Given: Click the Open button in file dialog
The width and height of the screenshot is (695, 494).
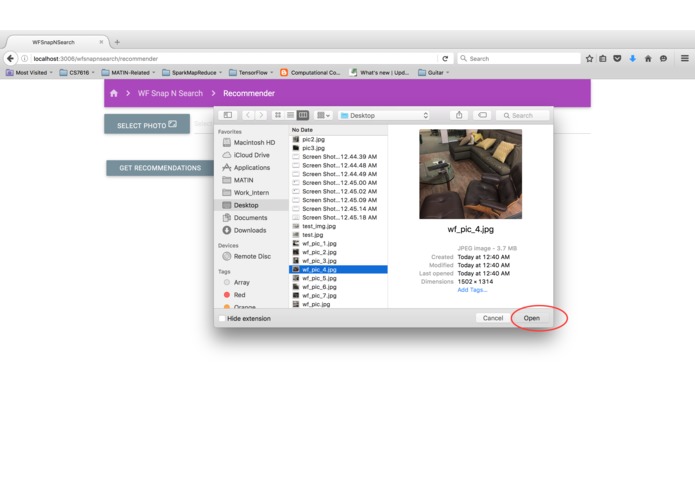Looking at the screenshot, I should [x=531, y=318].
